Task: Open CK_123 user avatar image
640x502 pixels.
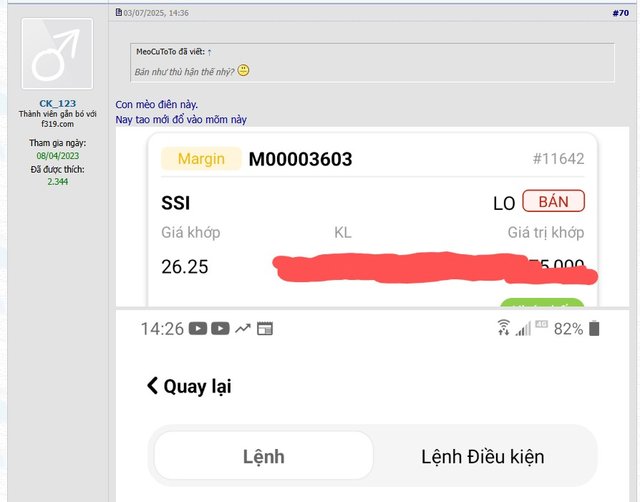Action: pyautogui.click(x=57, y=53)
